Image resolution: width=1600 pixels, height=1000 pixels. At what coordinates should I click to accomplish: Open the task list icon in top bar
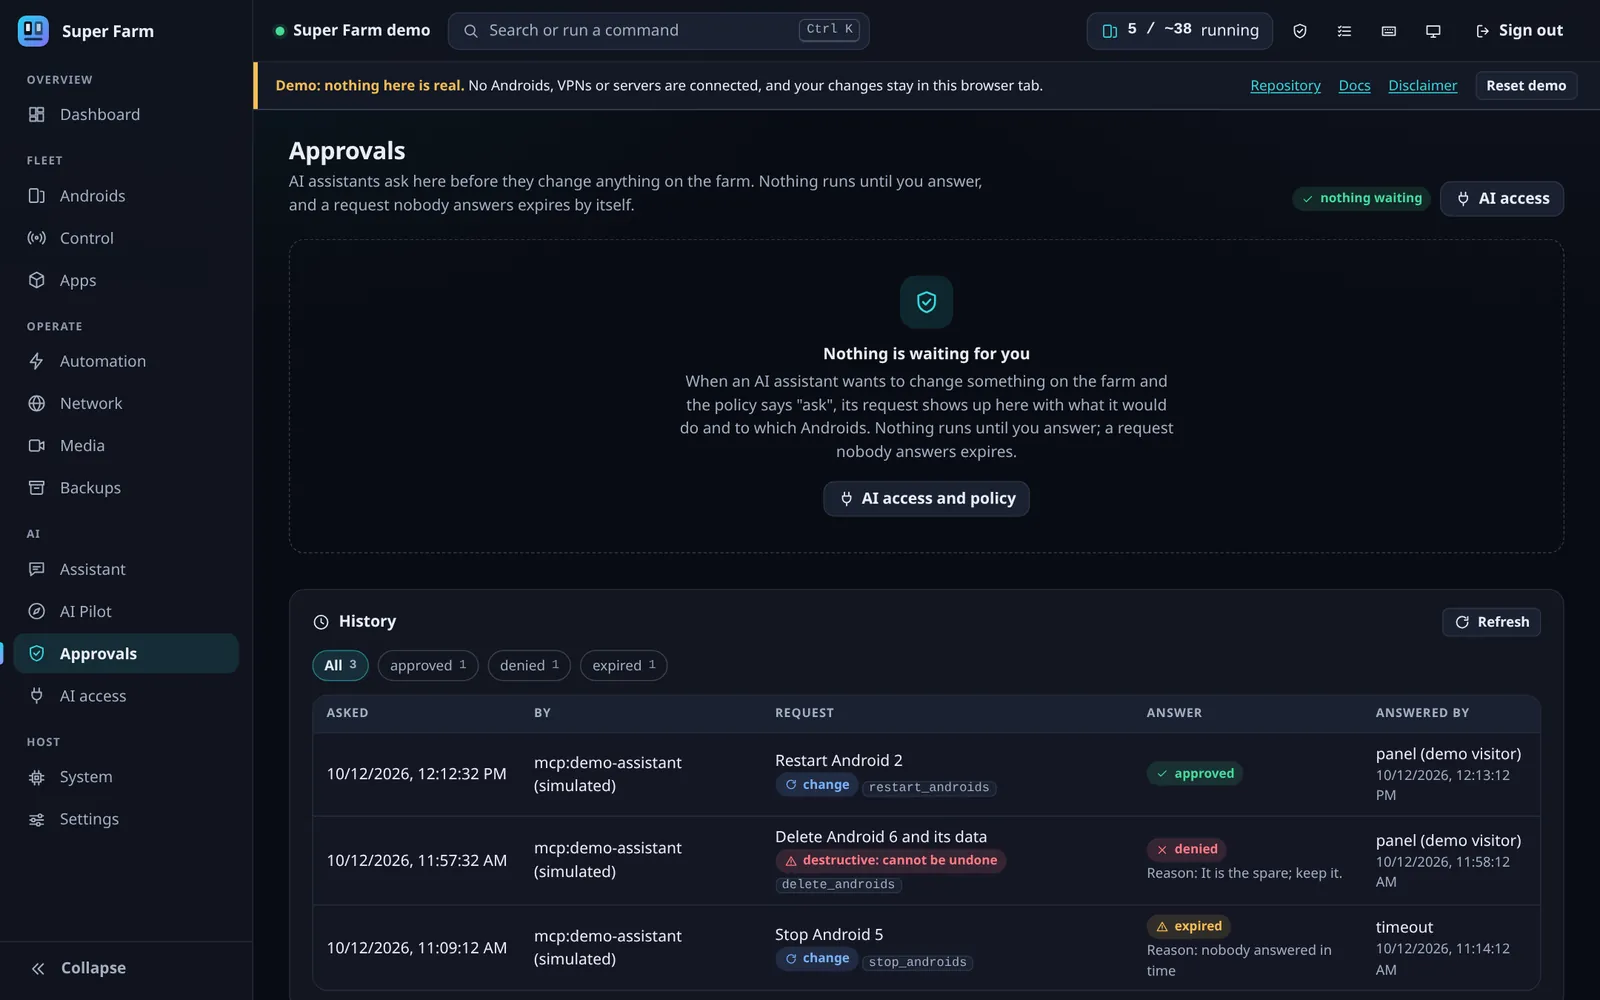tap(1344, 31)
